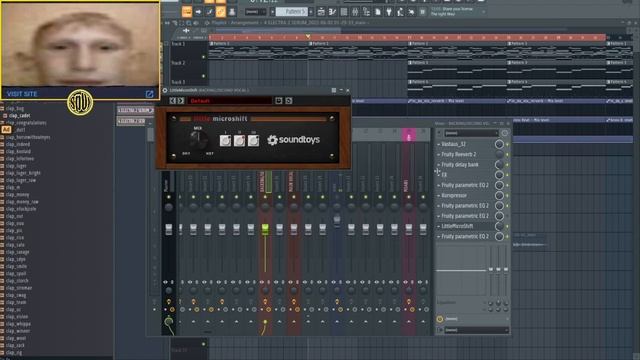The height and width of the screenshot is (360, 640).
Task: Open LittleMicroShift plugin options gear
Action: pos(165,90)
